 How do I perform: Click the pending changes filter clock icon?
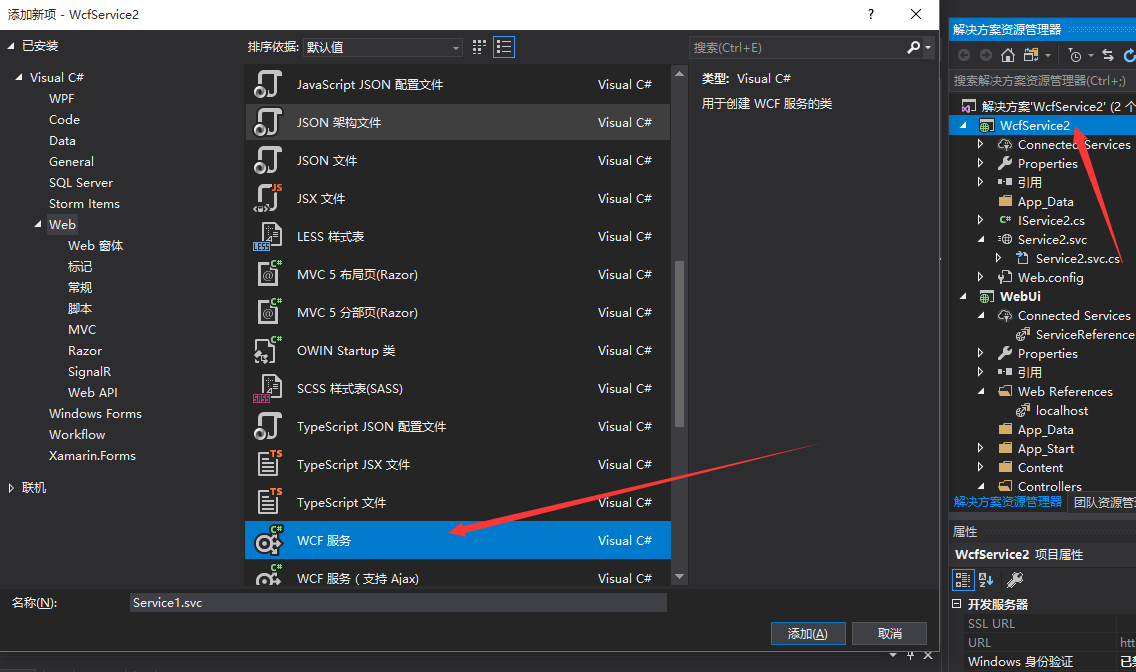click(1074, 55)
